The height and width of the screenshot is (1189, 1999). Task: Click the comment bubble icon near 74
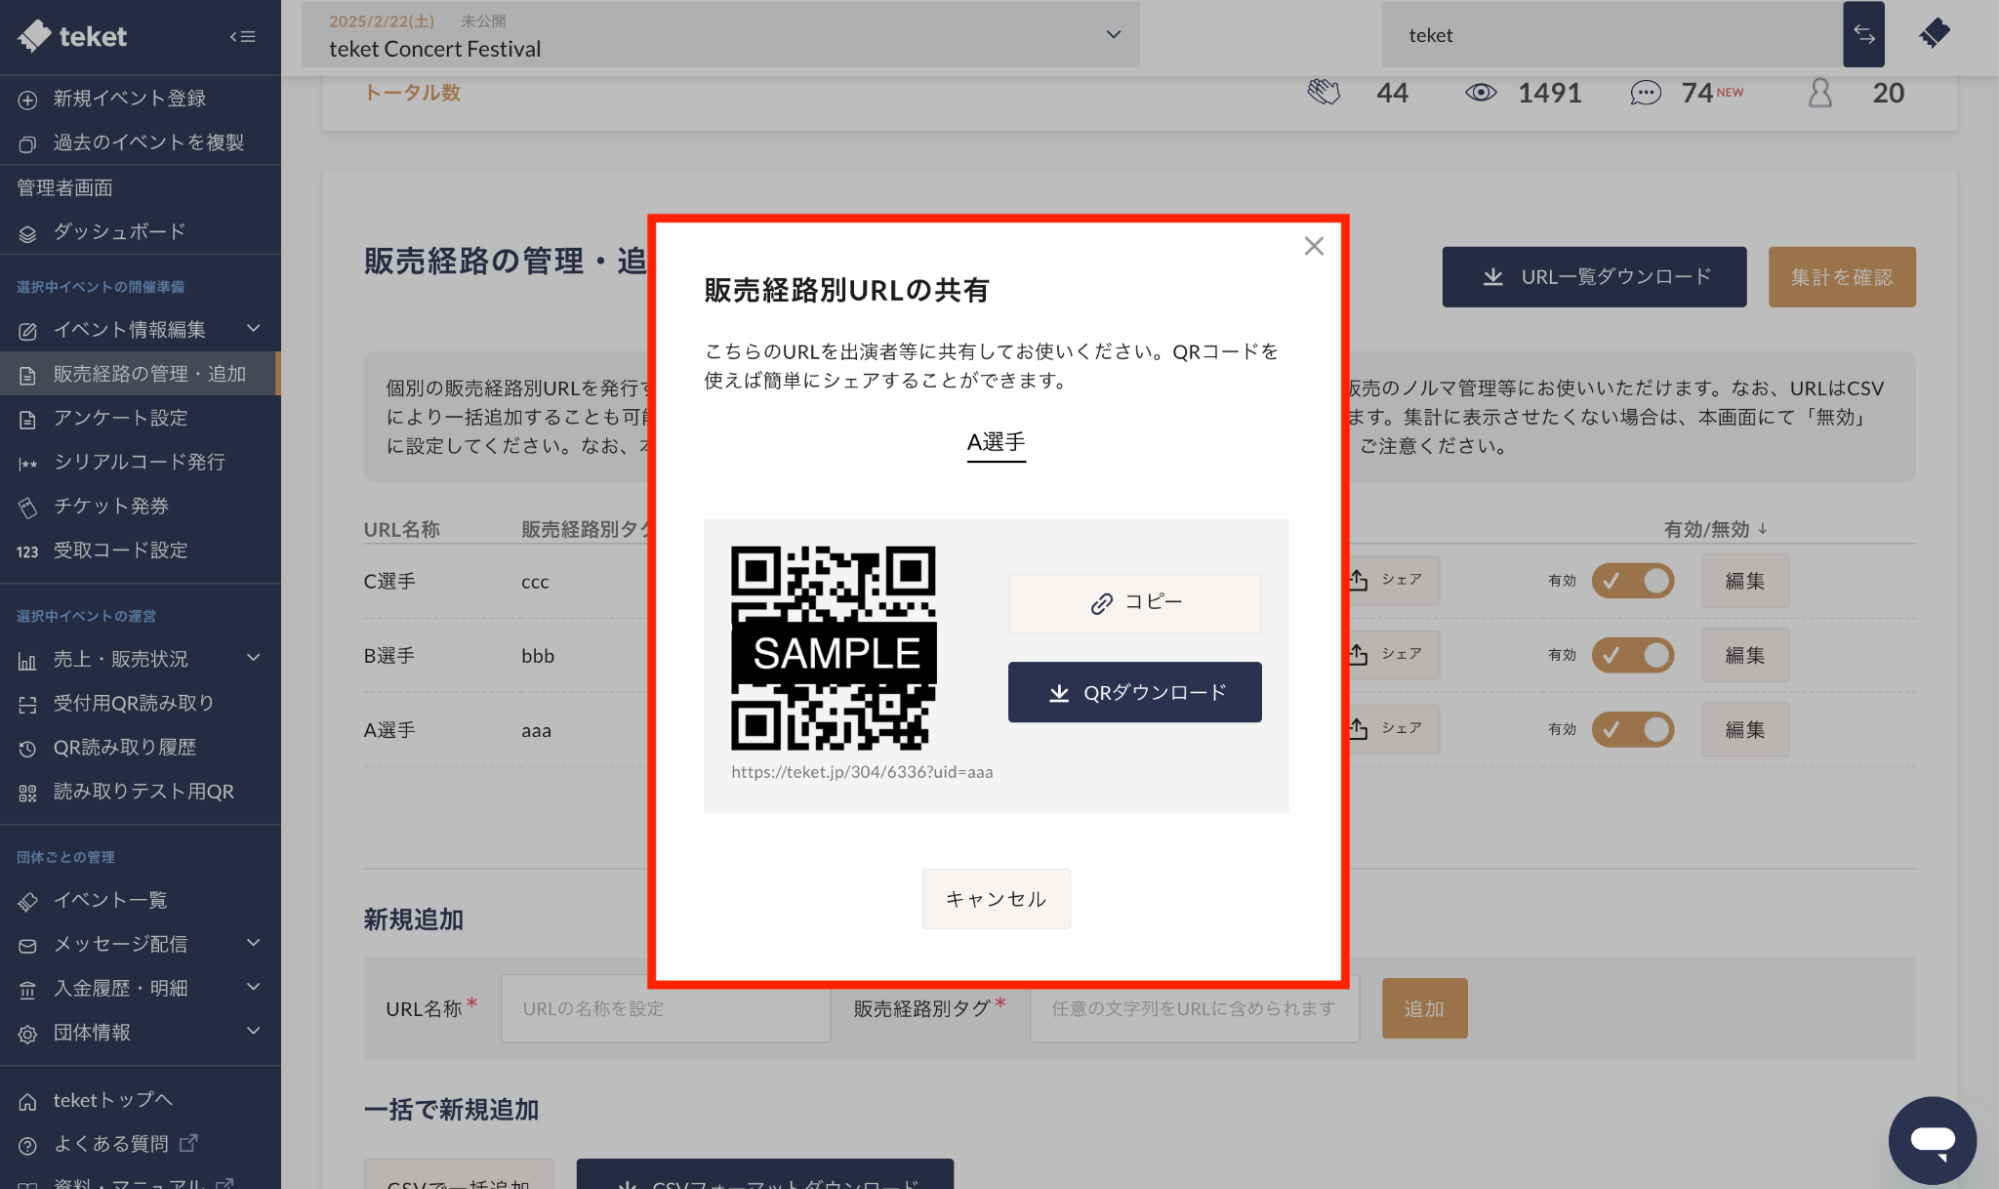[x=1645, y=93]
